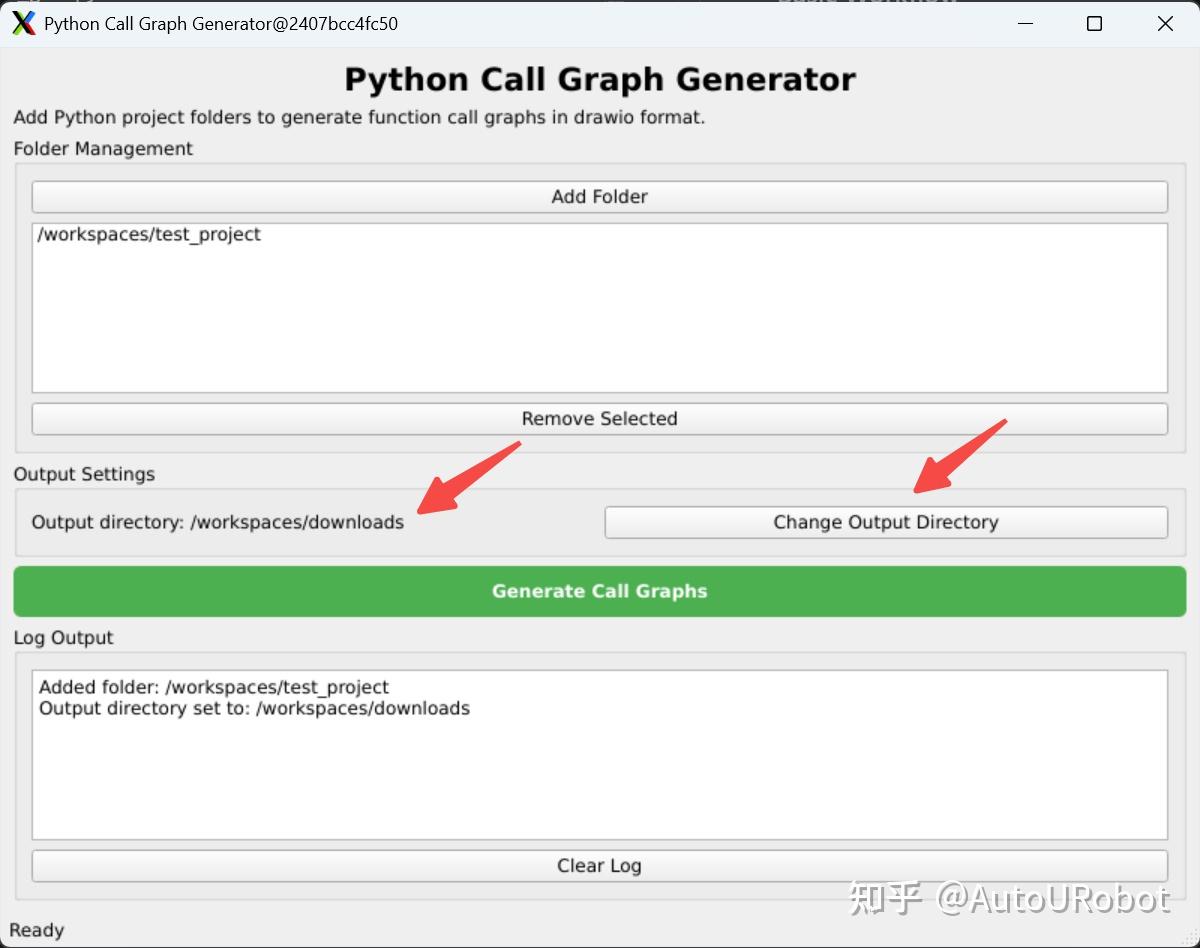This screenshot has height=948, width=1200.
Task: Click the 'Python Call Graph Generator' heading
Action: click(x=600, y=79)
